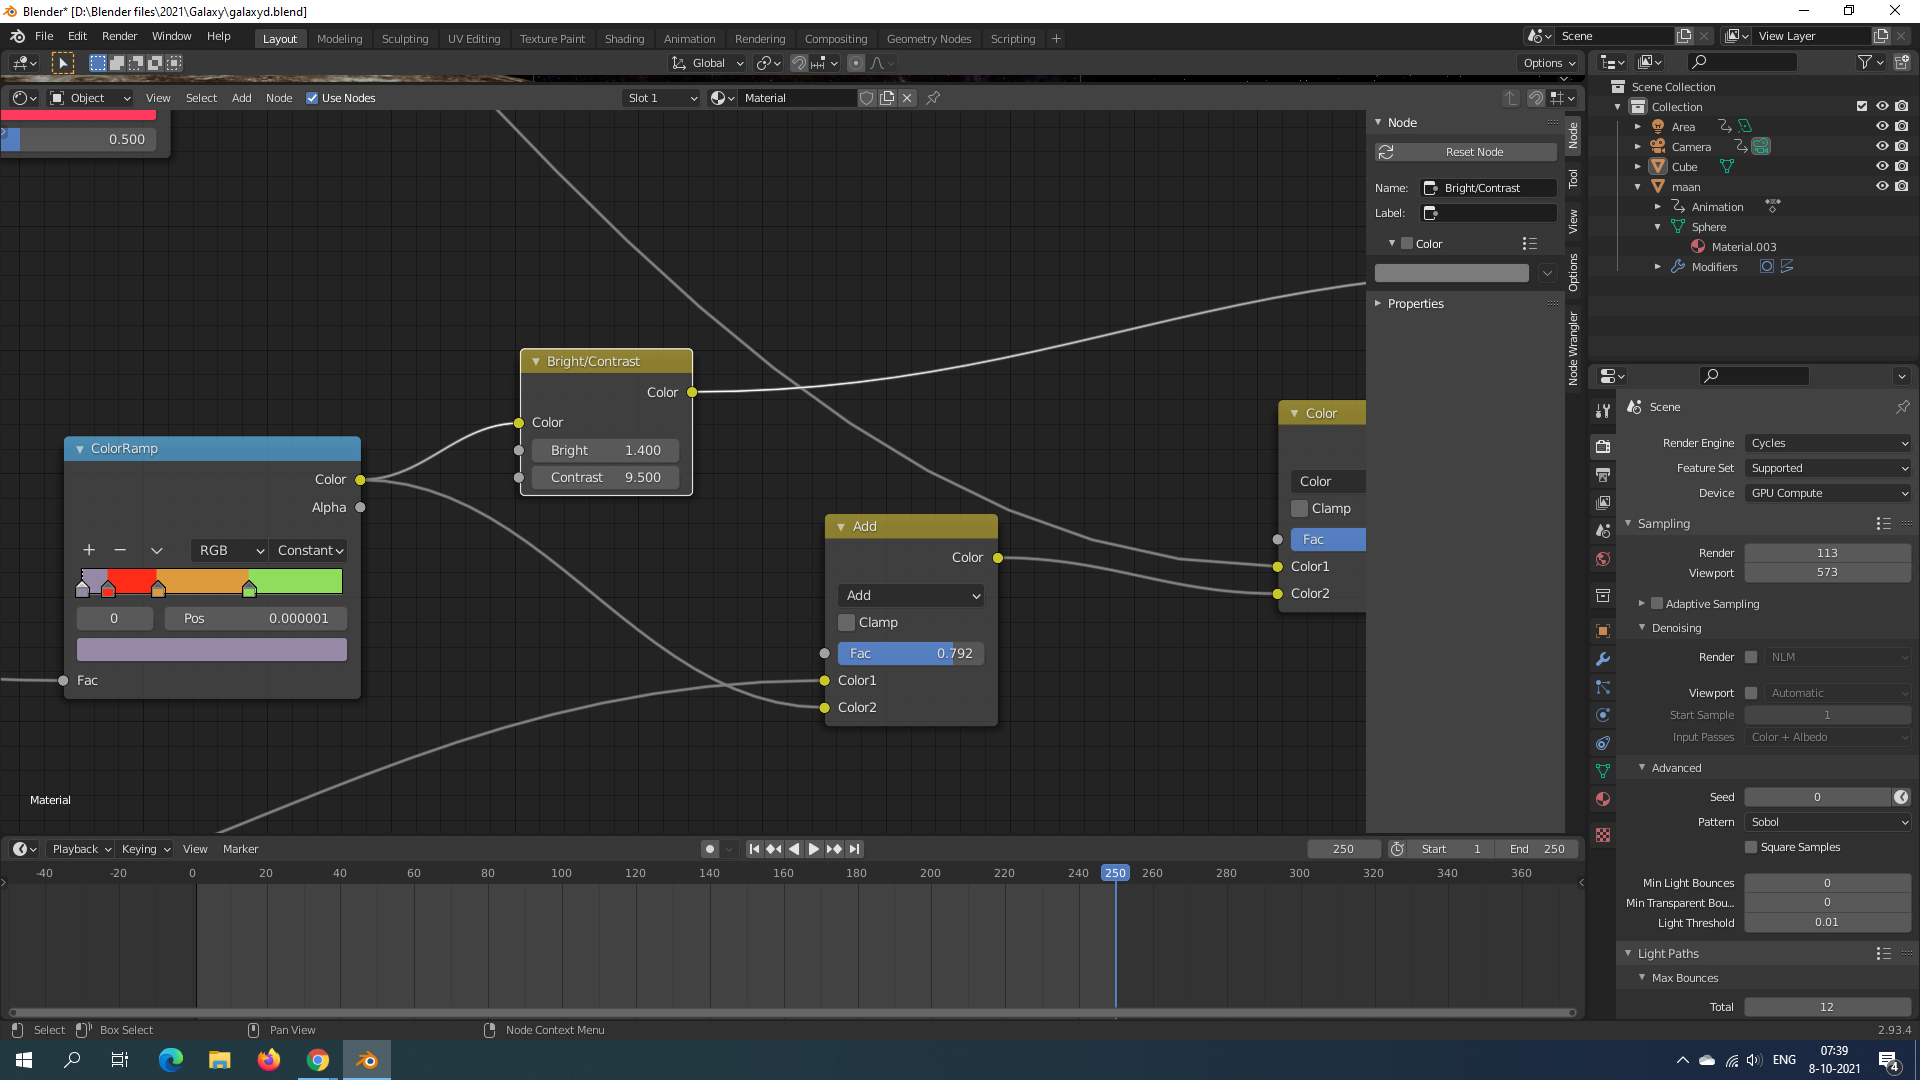Enable the Adaptive Sampling checkbox
The width and height of the screenshot is (1920, 1080).
coord(1657,604)
